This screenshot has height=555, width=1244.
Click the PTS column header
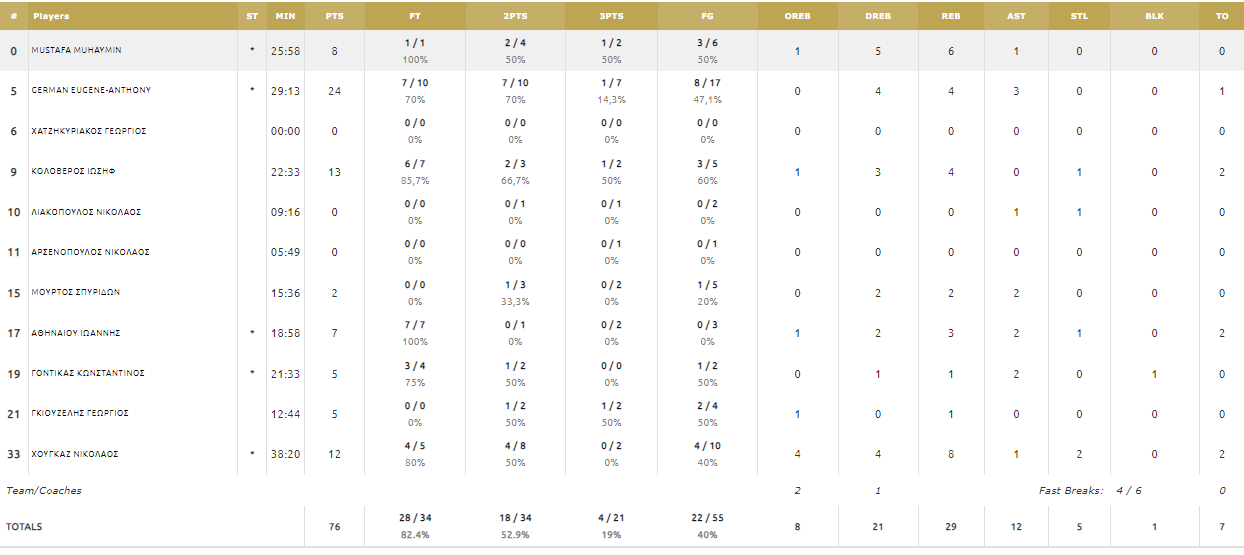point(334,16)
